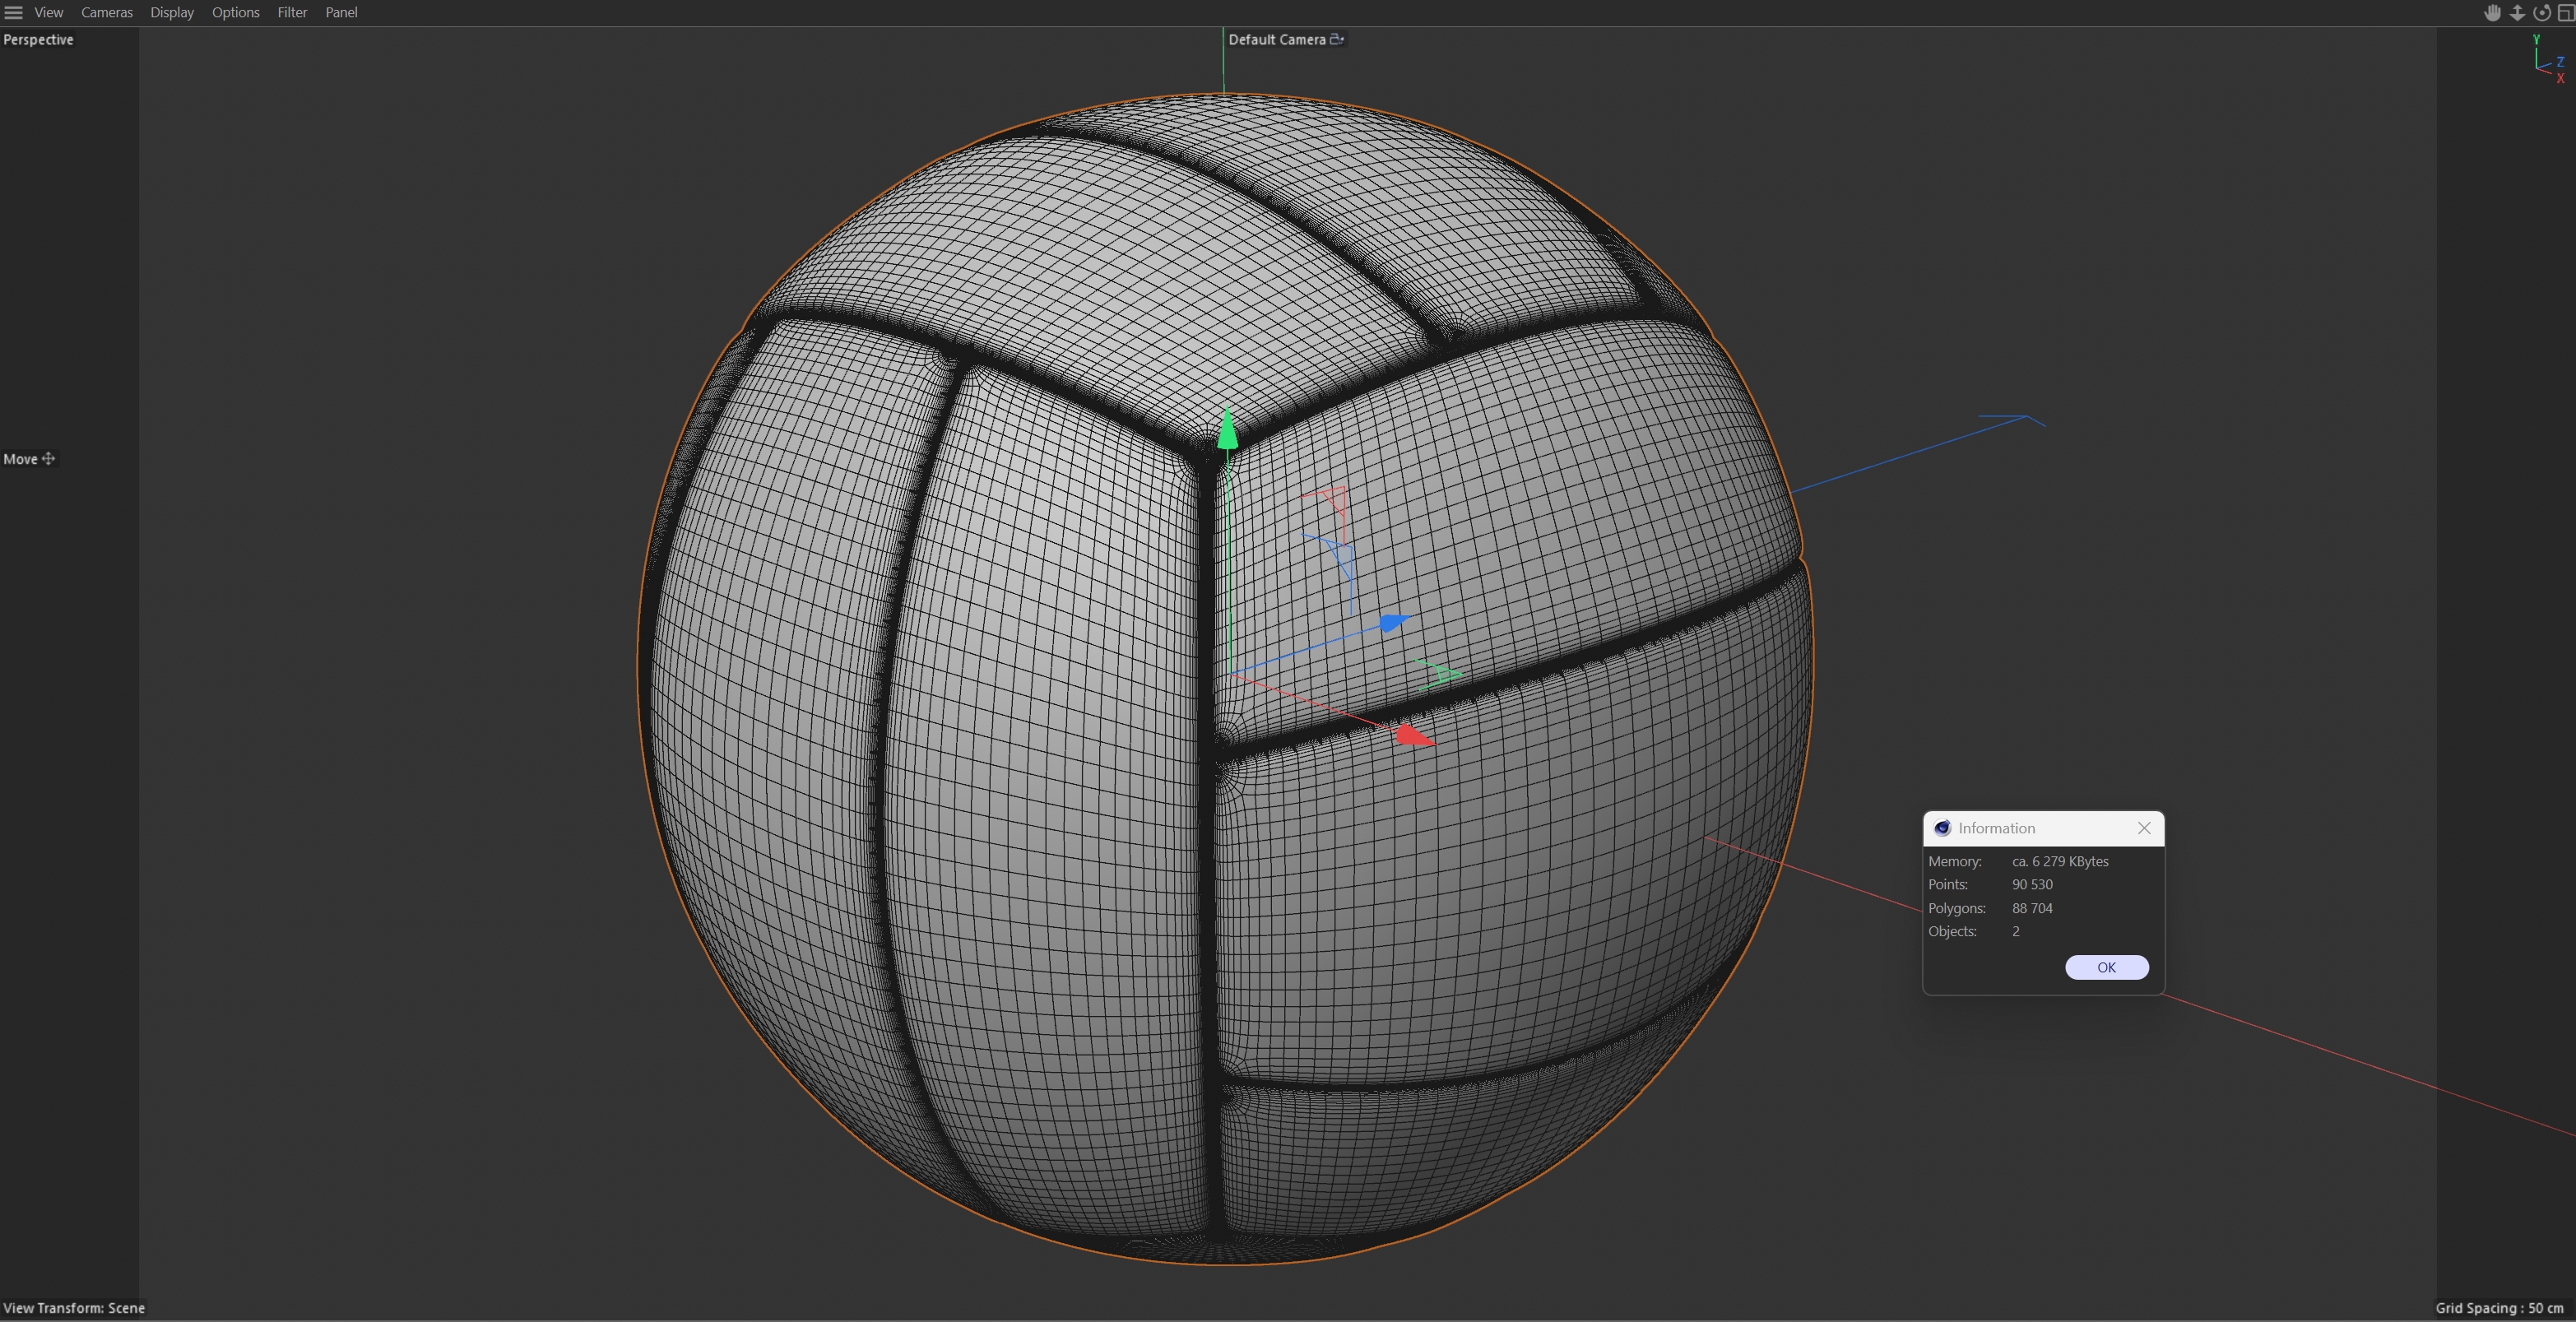Screen dimensions: 2576x1322
Task: Click the pan camera hand icon
Action: point(2492,13)
